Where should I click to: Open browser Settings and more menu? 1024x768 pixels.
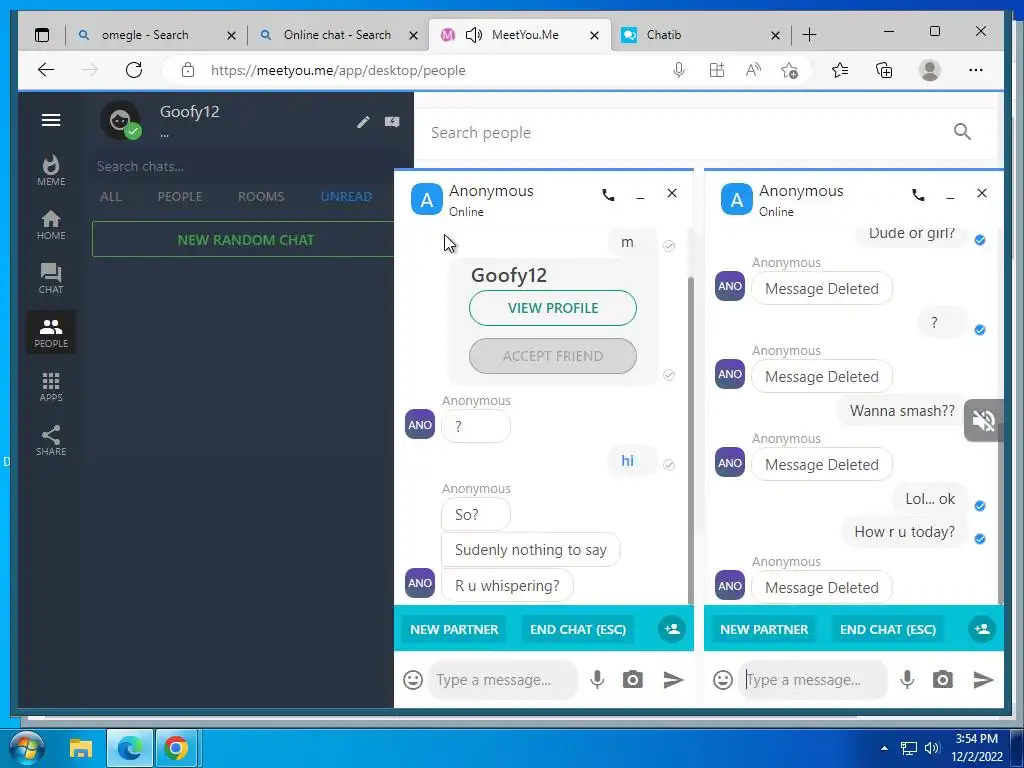click(976, 70)
